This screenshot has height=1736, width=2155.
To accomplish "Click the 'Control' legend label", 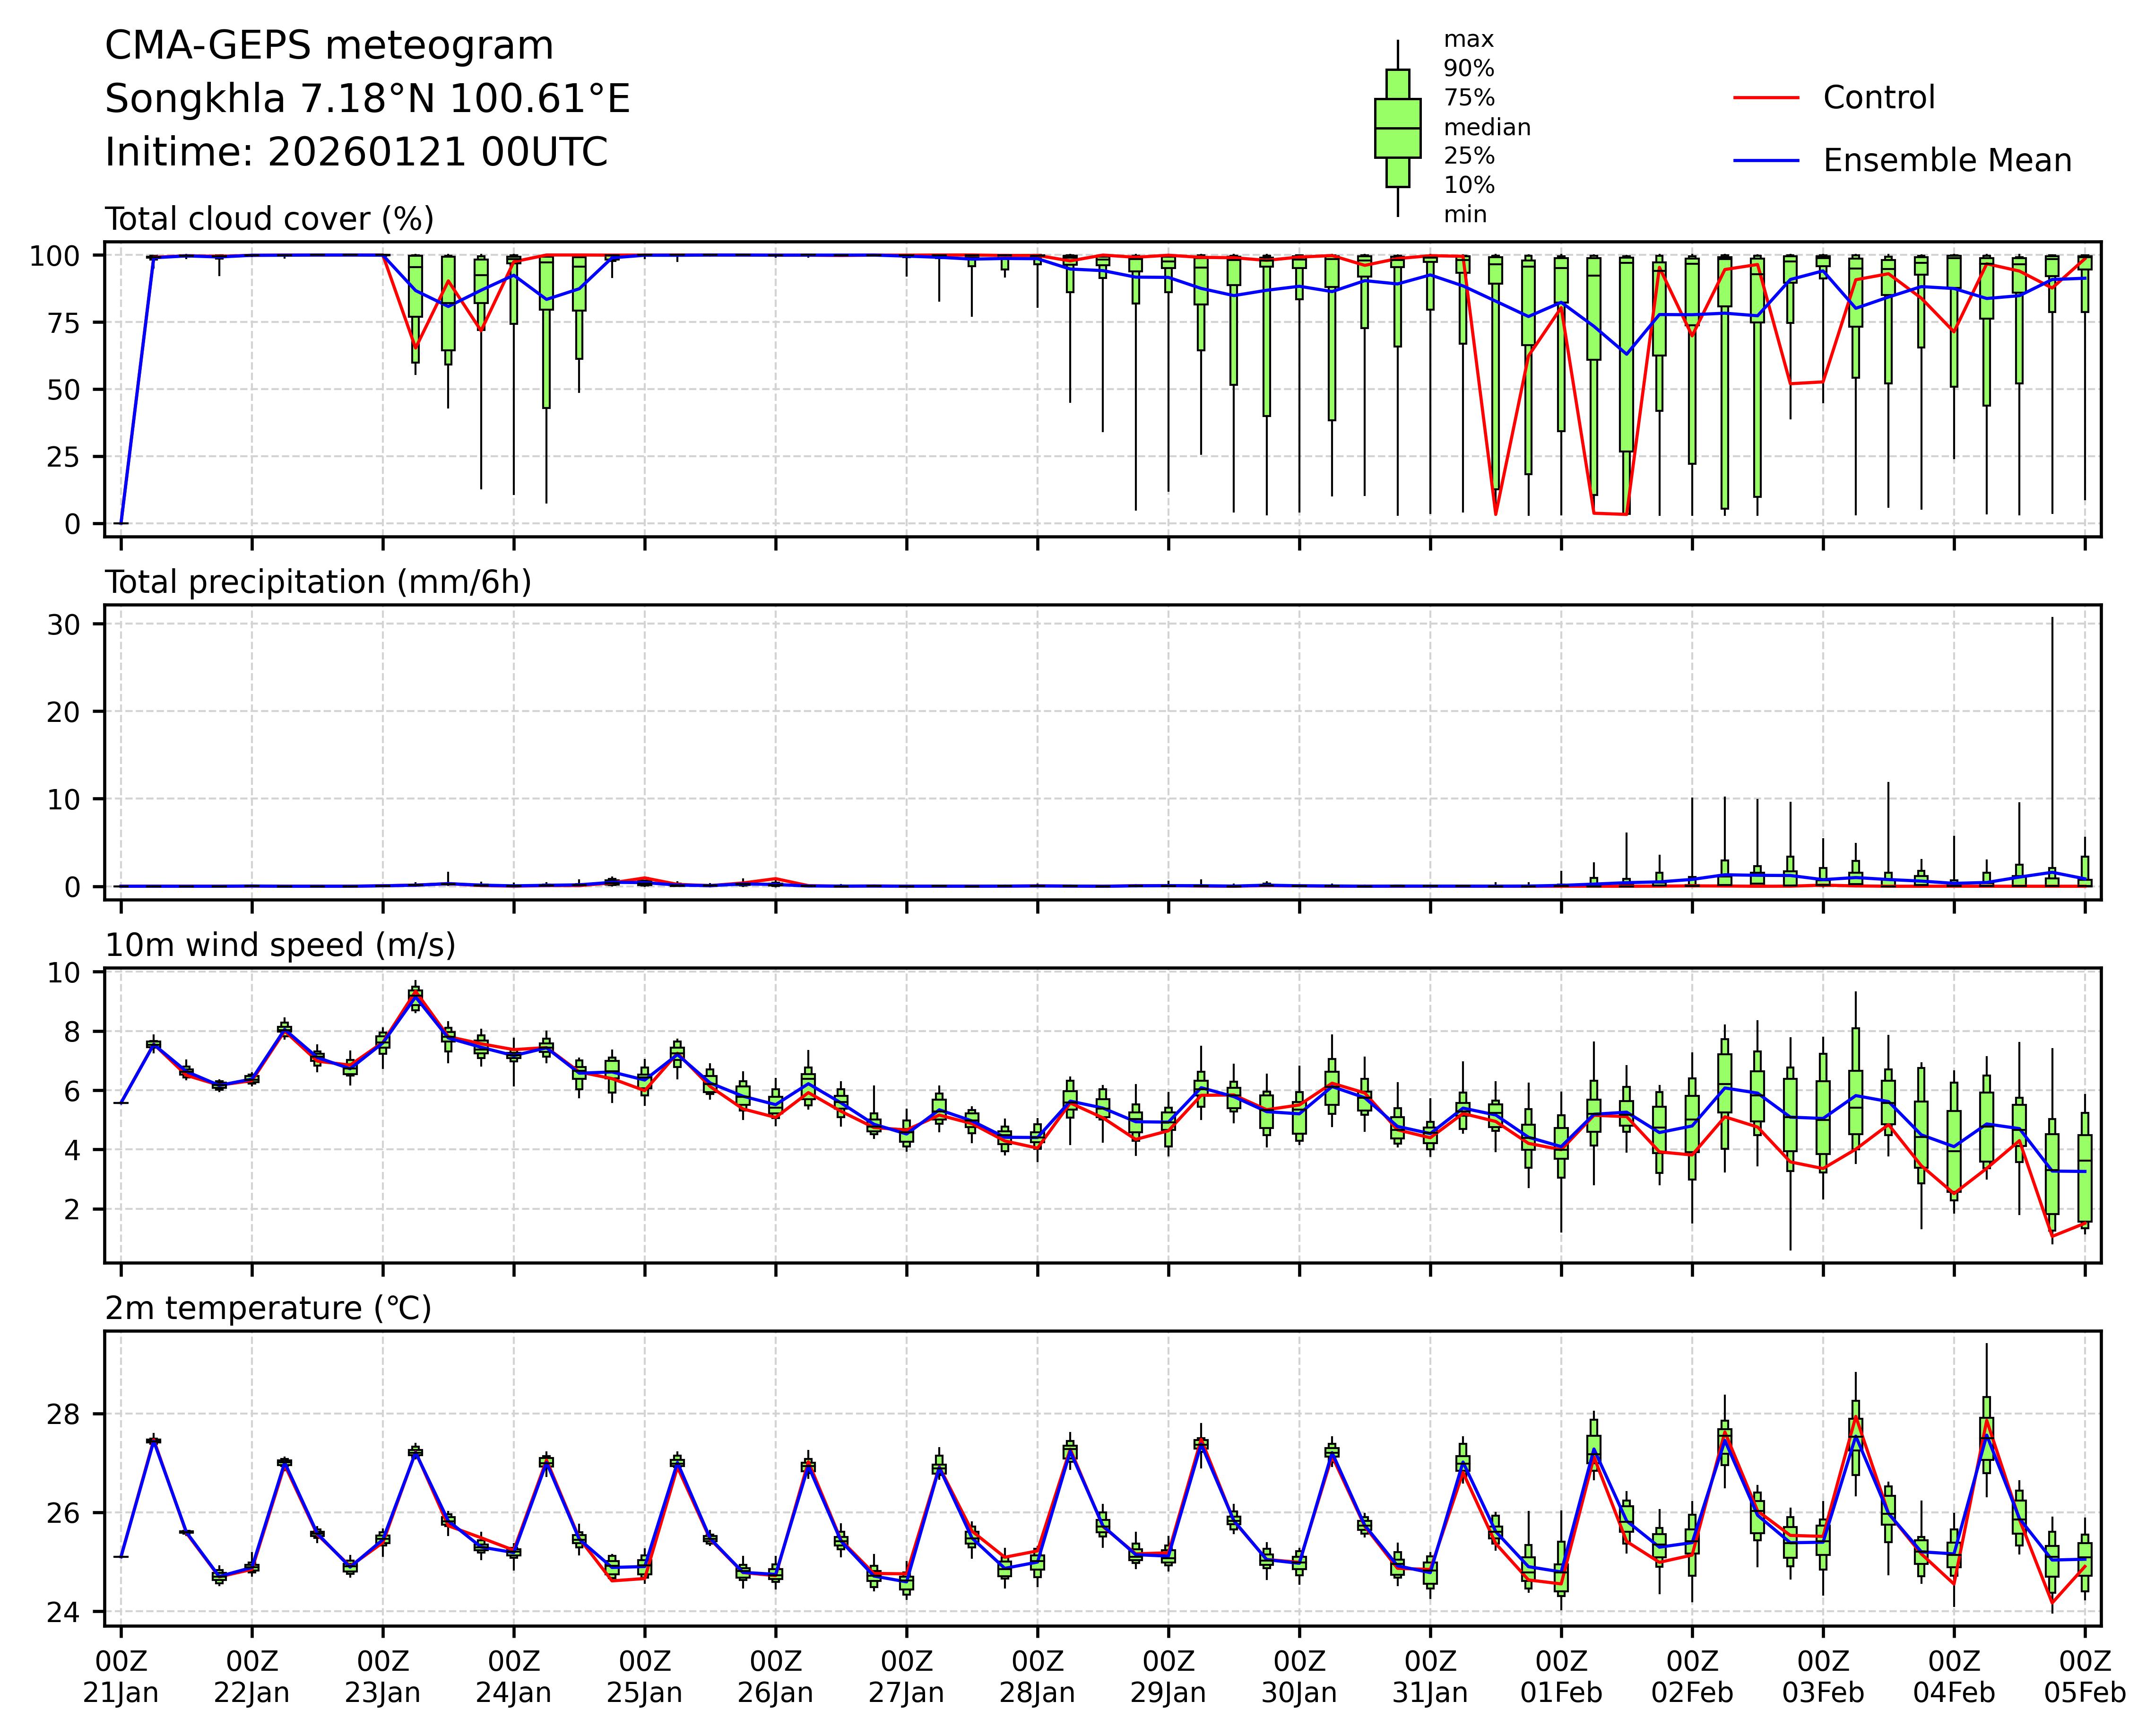I will [1878, 98].
